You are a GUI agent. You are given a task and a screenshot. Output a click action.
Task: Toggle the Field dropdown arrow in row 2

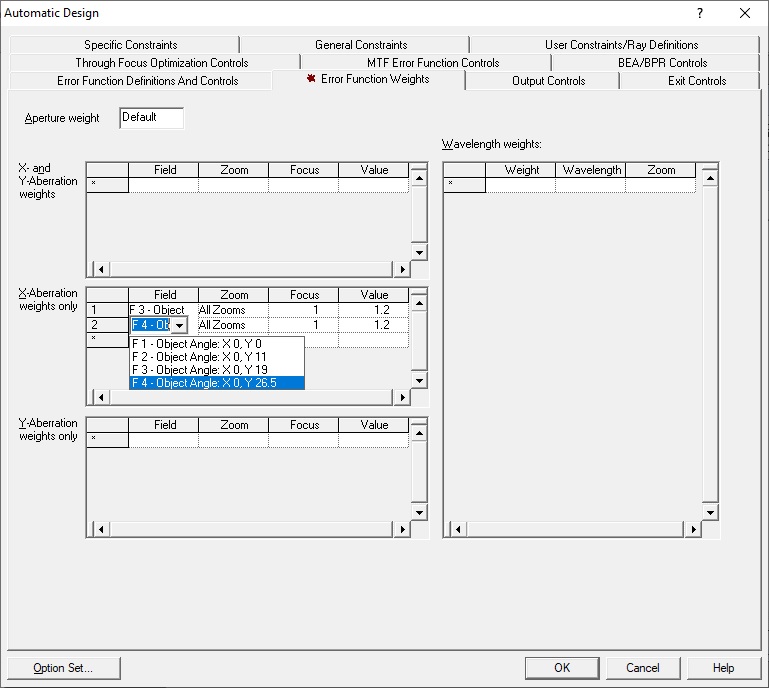click(178, 326)
